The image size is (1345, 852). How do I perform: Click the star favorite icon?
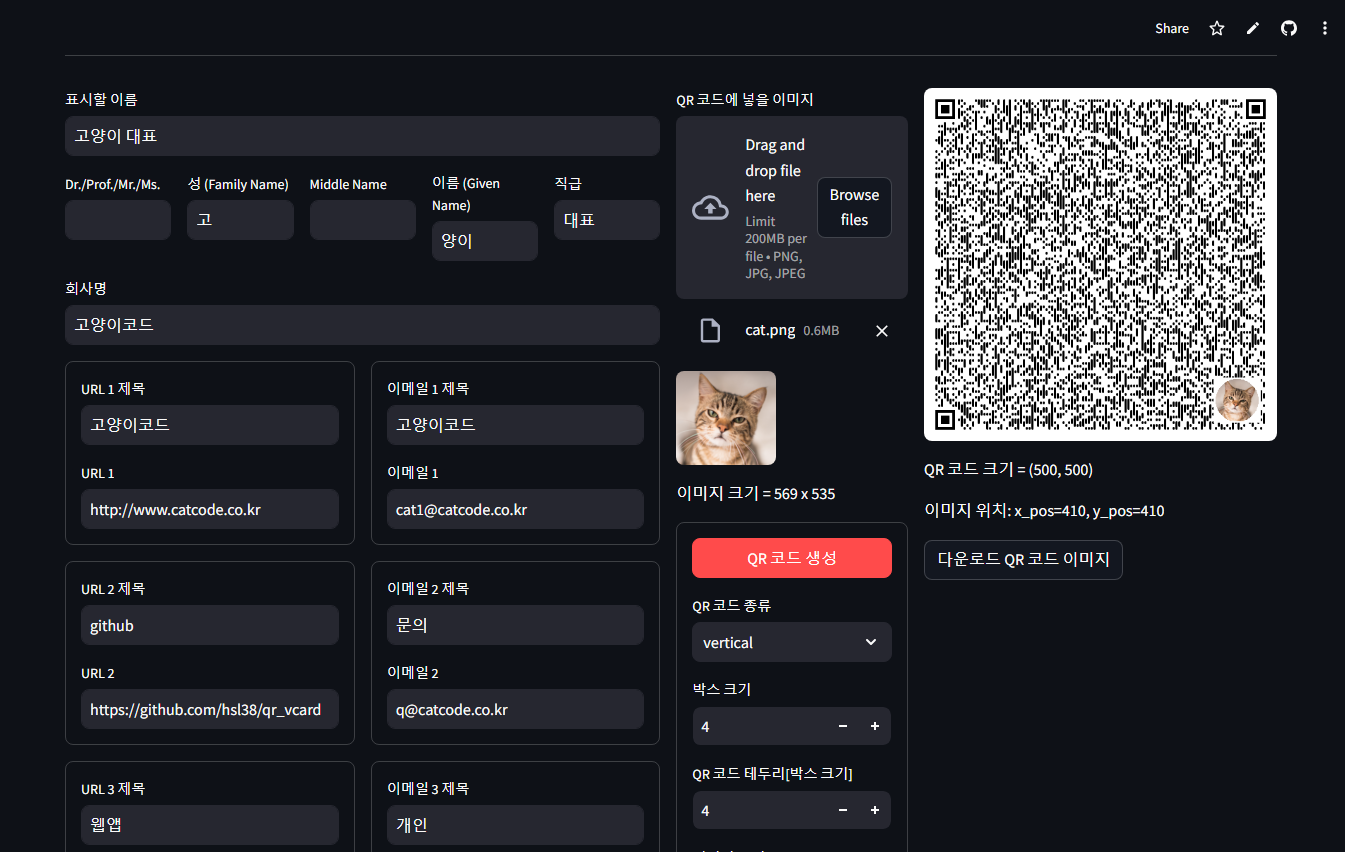pos(1217,28)
